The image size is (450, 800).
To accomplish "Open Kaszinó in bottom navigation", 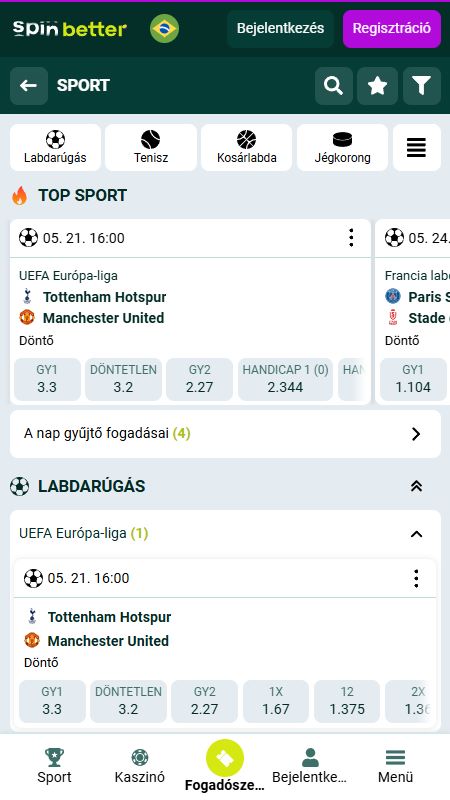I will point(140,767).
